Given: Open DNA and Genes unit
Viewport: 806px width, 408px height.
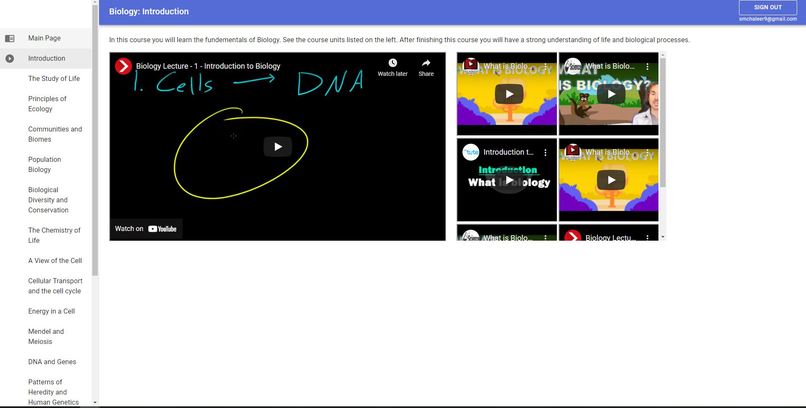Looking at the screenshot, I should (x=52, y=362).
